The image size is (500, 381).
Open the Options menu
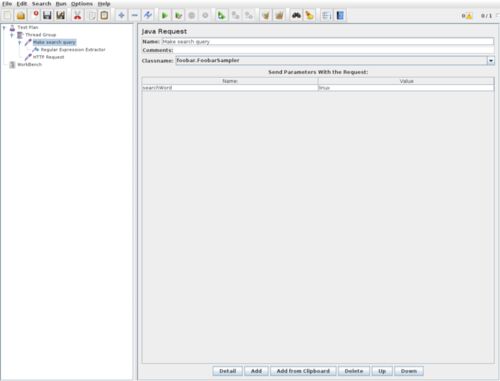82,4
